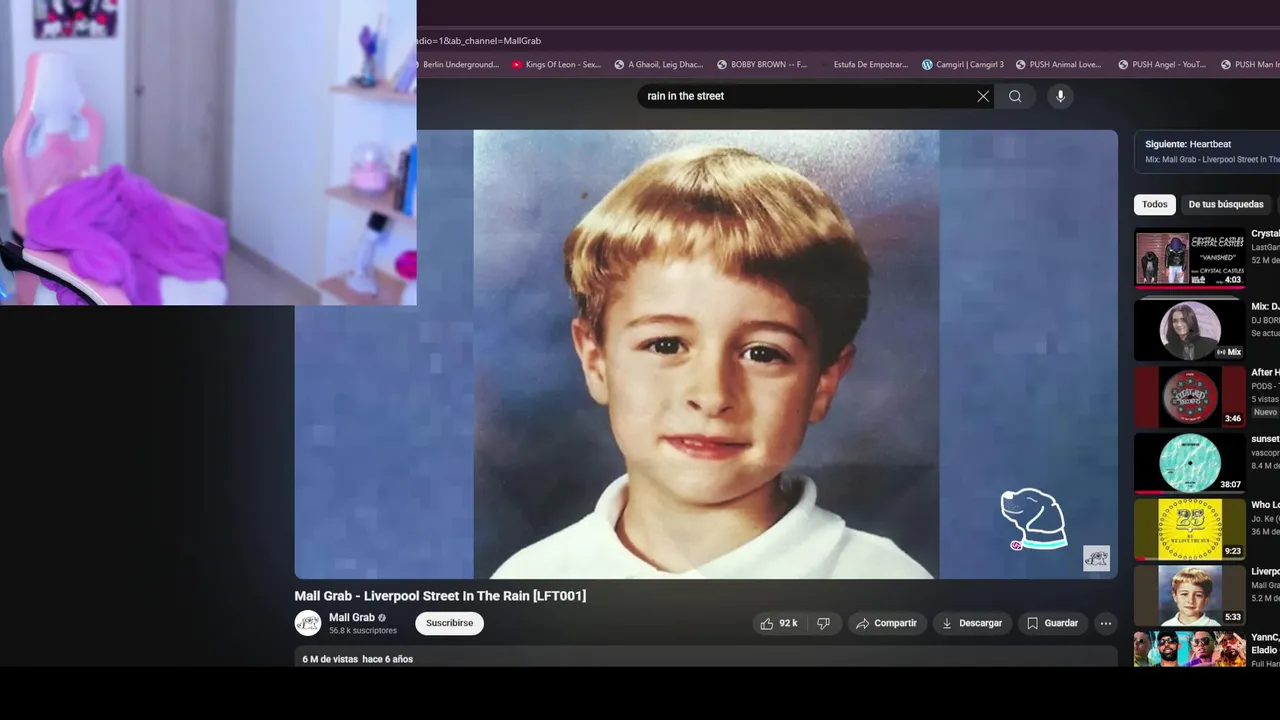Viewport: 1280px width, 720px height.
Task: Click the 6 M de vistas description line
Action: click(358, 659)
